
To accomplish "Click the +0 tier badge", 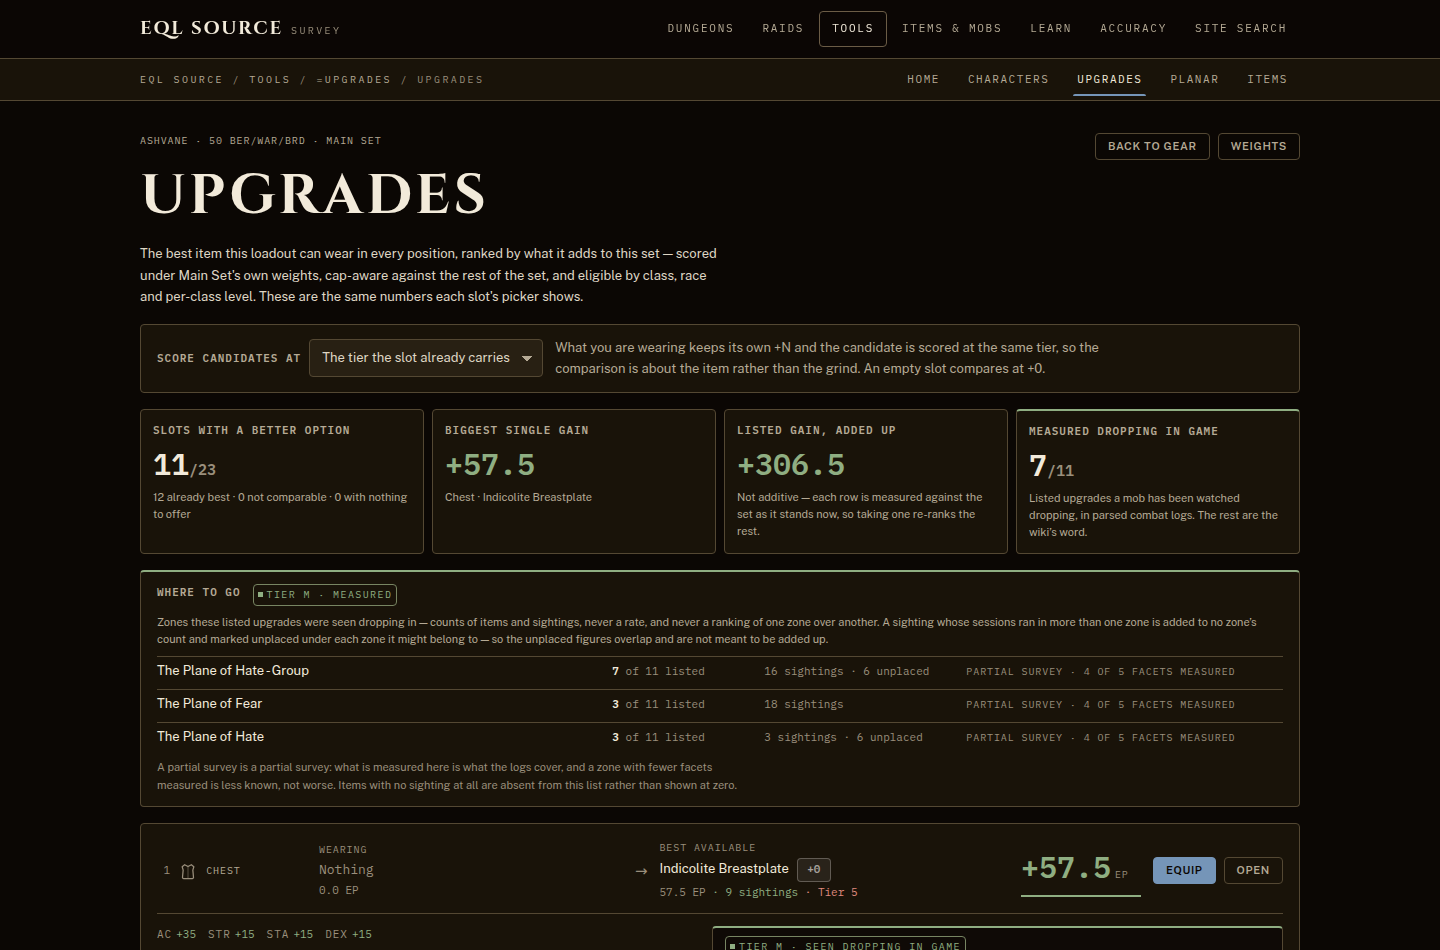I will click(x=814, y=870).
